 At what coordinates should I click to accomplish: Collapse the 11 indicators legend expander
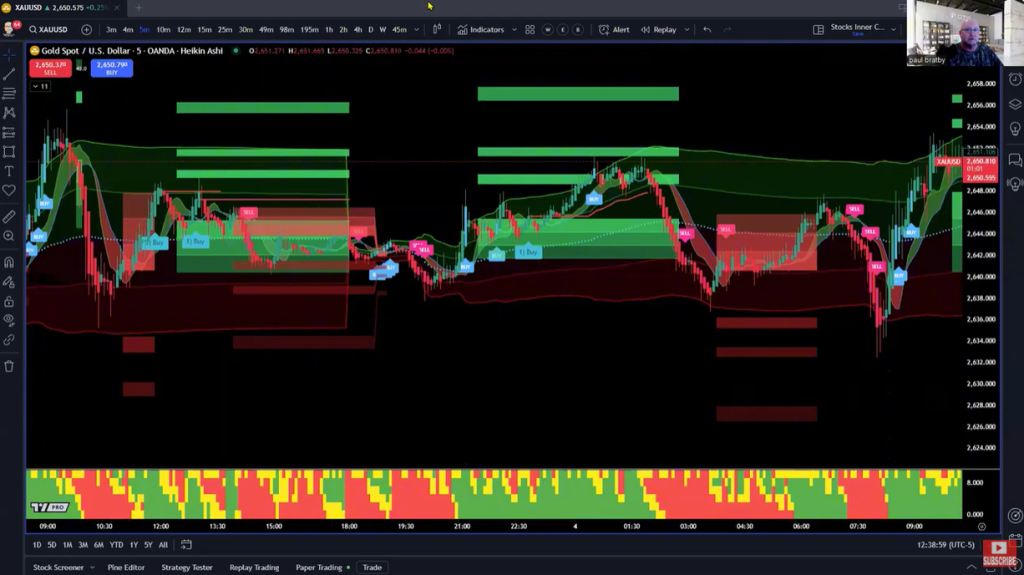(40, 86)
